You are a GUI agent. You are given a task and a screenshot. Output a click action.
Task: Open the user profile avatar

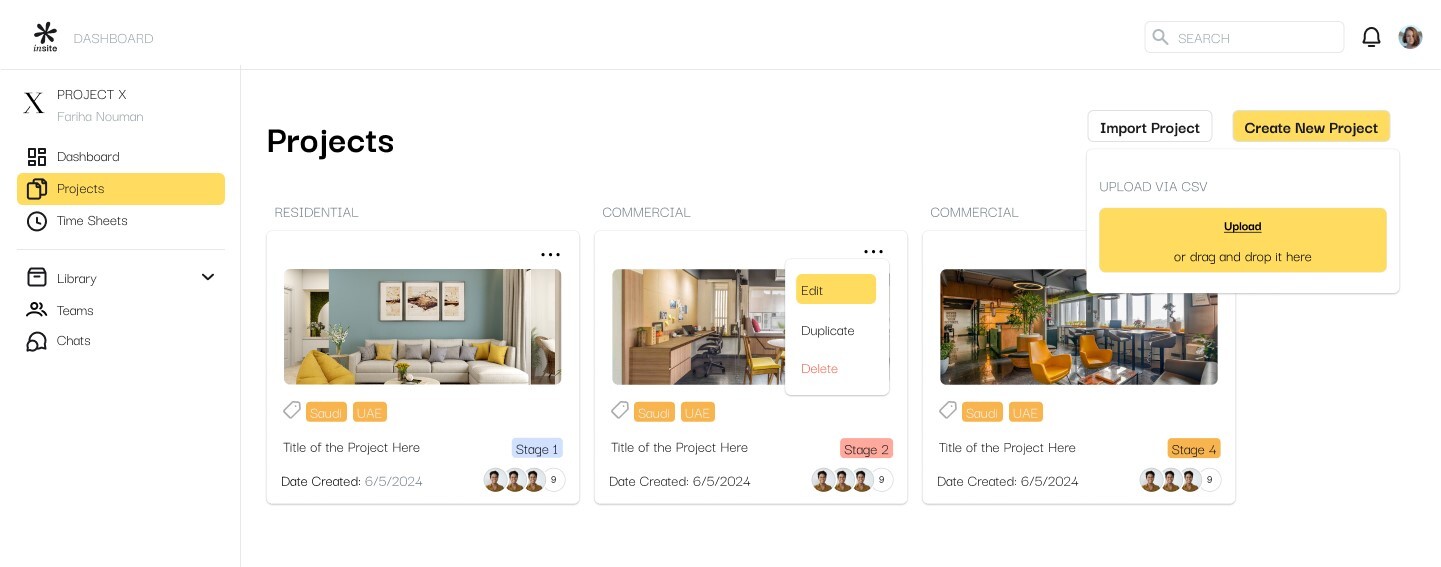point(1410,37)
